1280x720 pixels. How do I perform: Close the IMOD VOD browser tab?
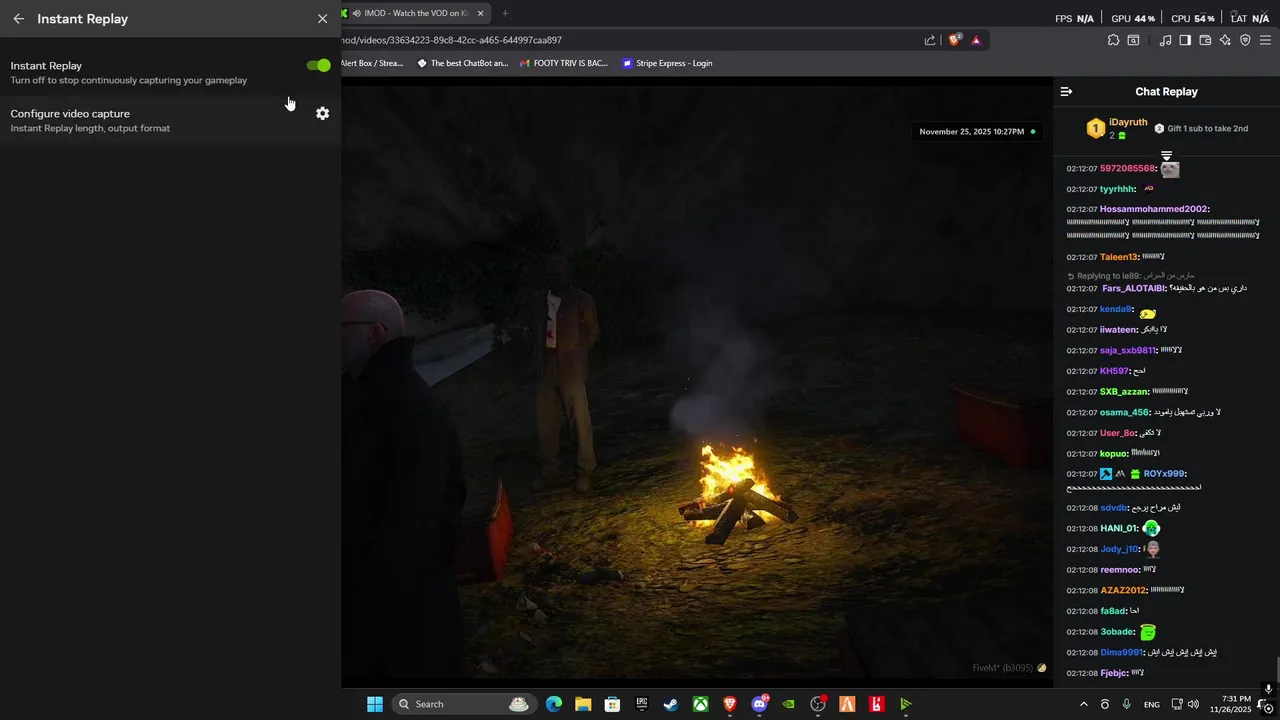480,13
